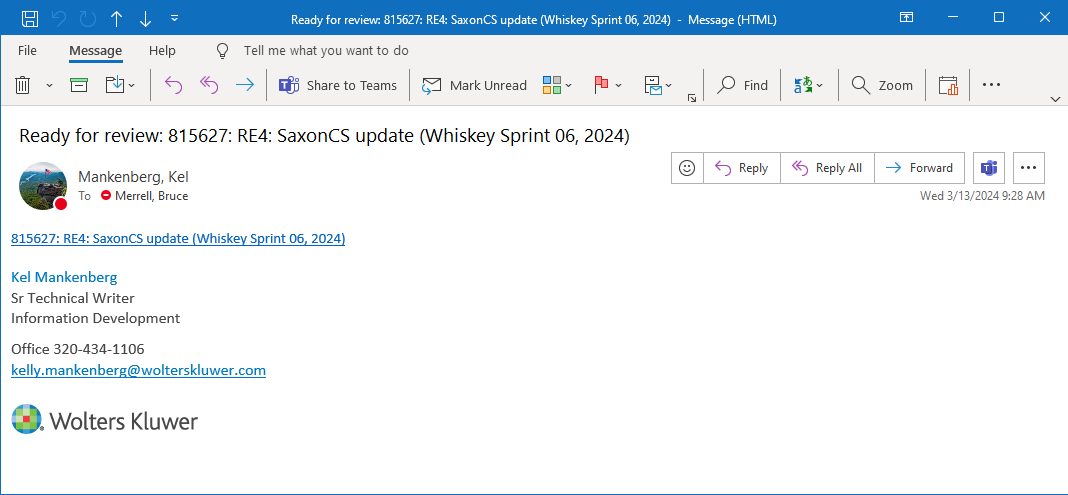The height and width of the screenshot is (495, 1068).
Task: Click the Ribbon Display Options chevron
Action: pos(1055,99)
